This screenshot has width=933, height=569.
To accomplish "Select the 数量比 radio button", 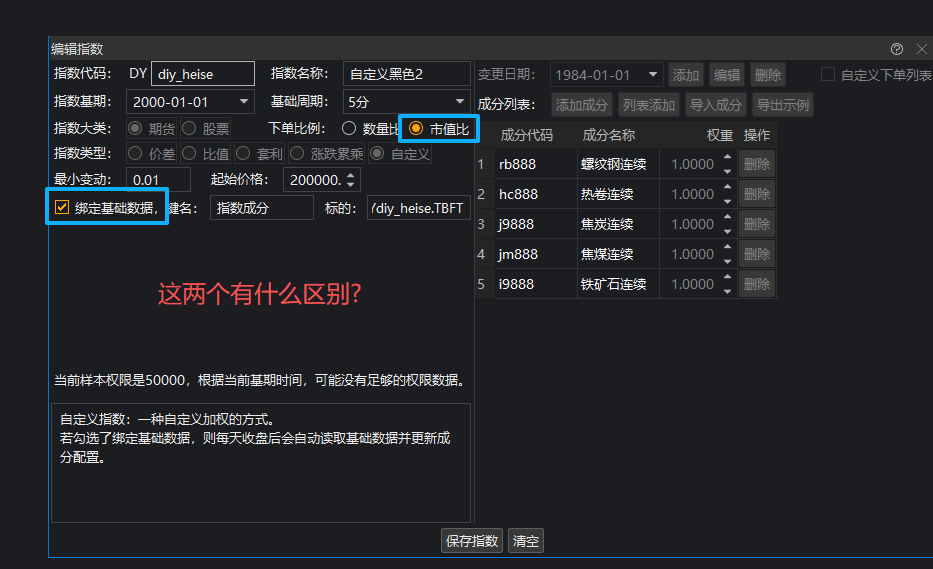I will click(x=349, y=128).
